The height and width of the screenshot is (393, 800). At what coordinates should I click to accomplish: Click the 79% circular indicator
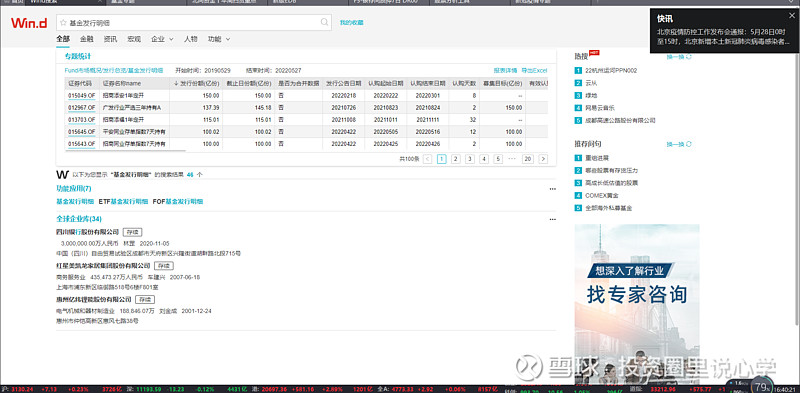761,386
